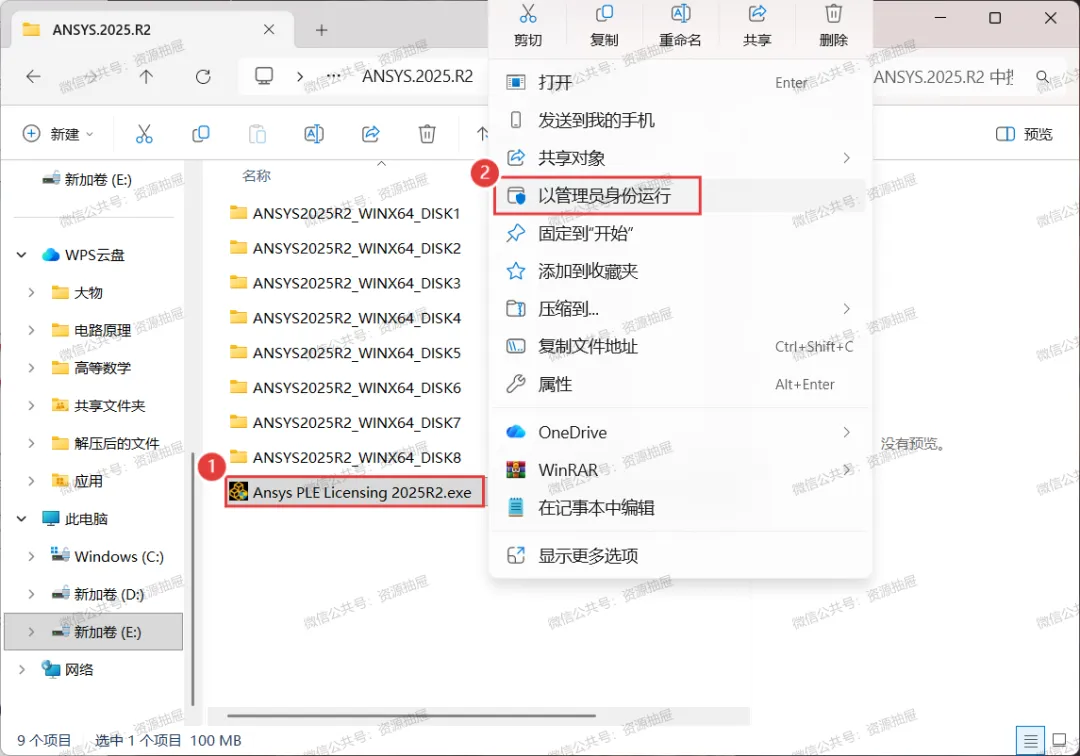Click the toolbar cut scissors icon
Image resolution: width=1080 pixels, height=756 pixels.
click(x=144, y=134)
